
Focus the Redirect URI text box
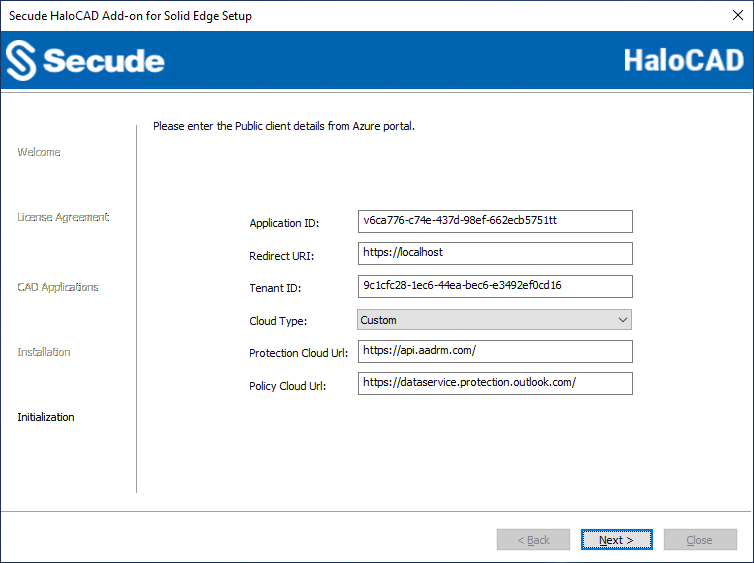tap(495, 253)
